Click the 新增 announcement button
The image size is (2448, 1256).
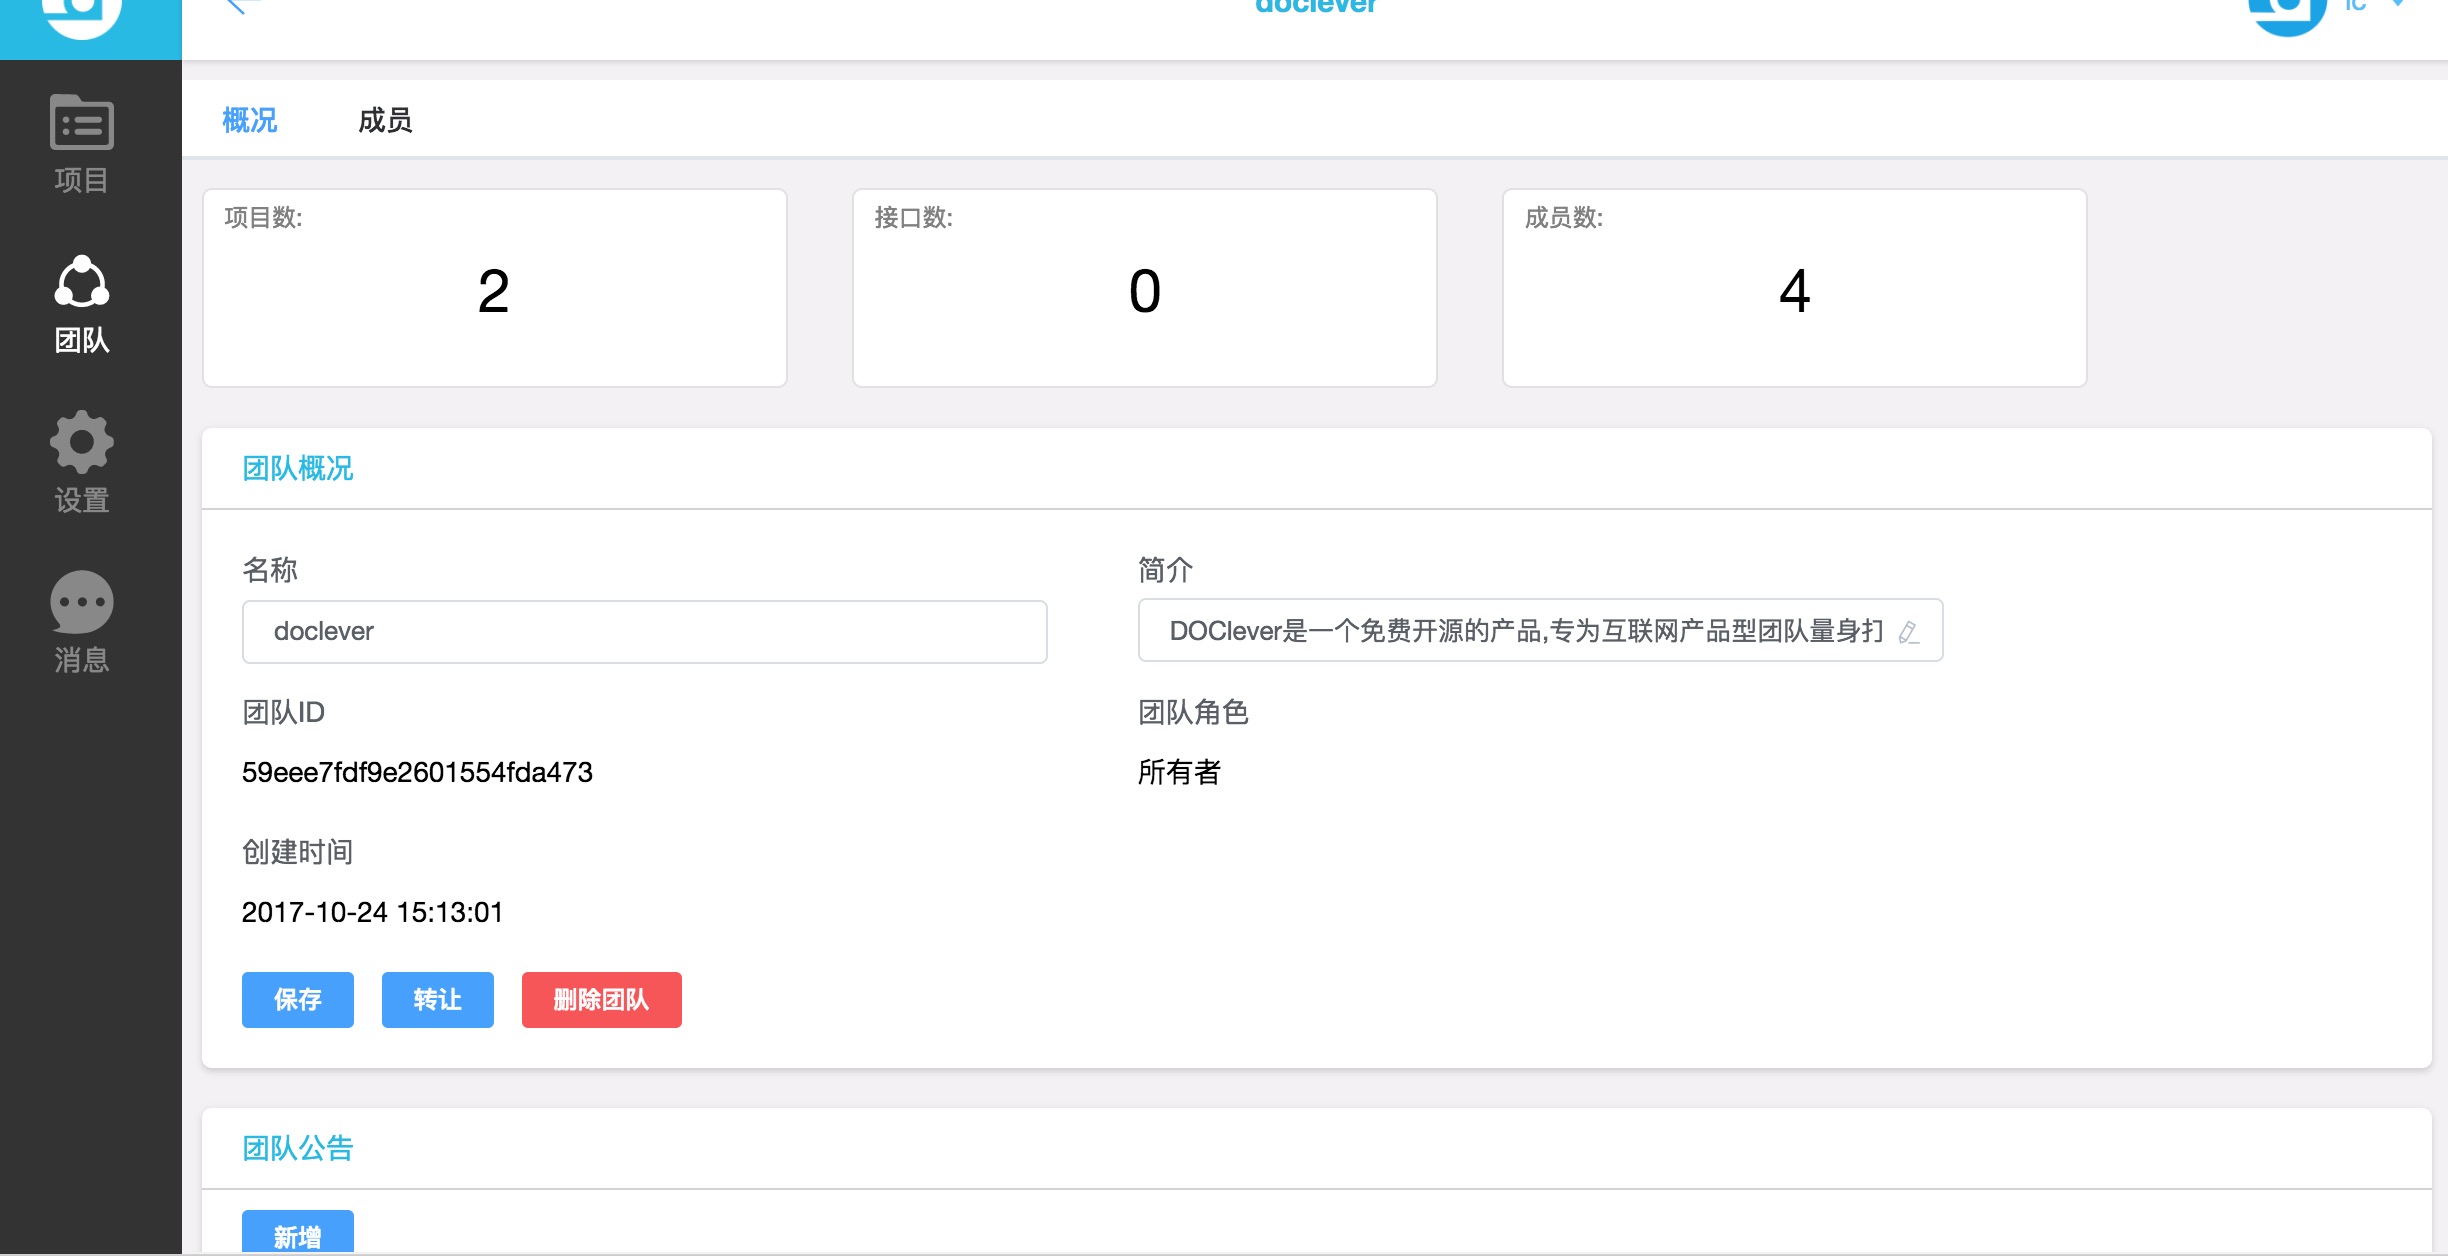(x=298, y=1233)
